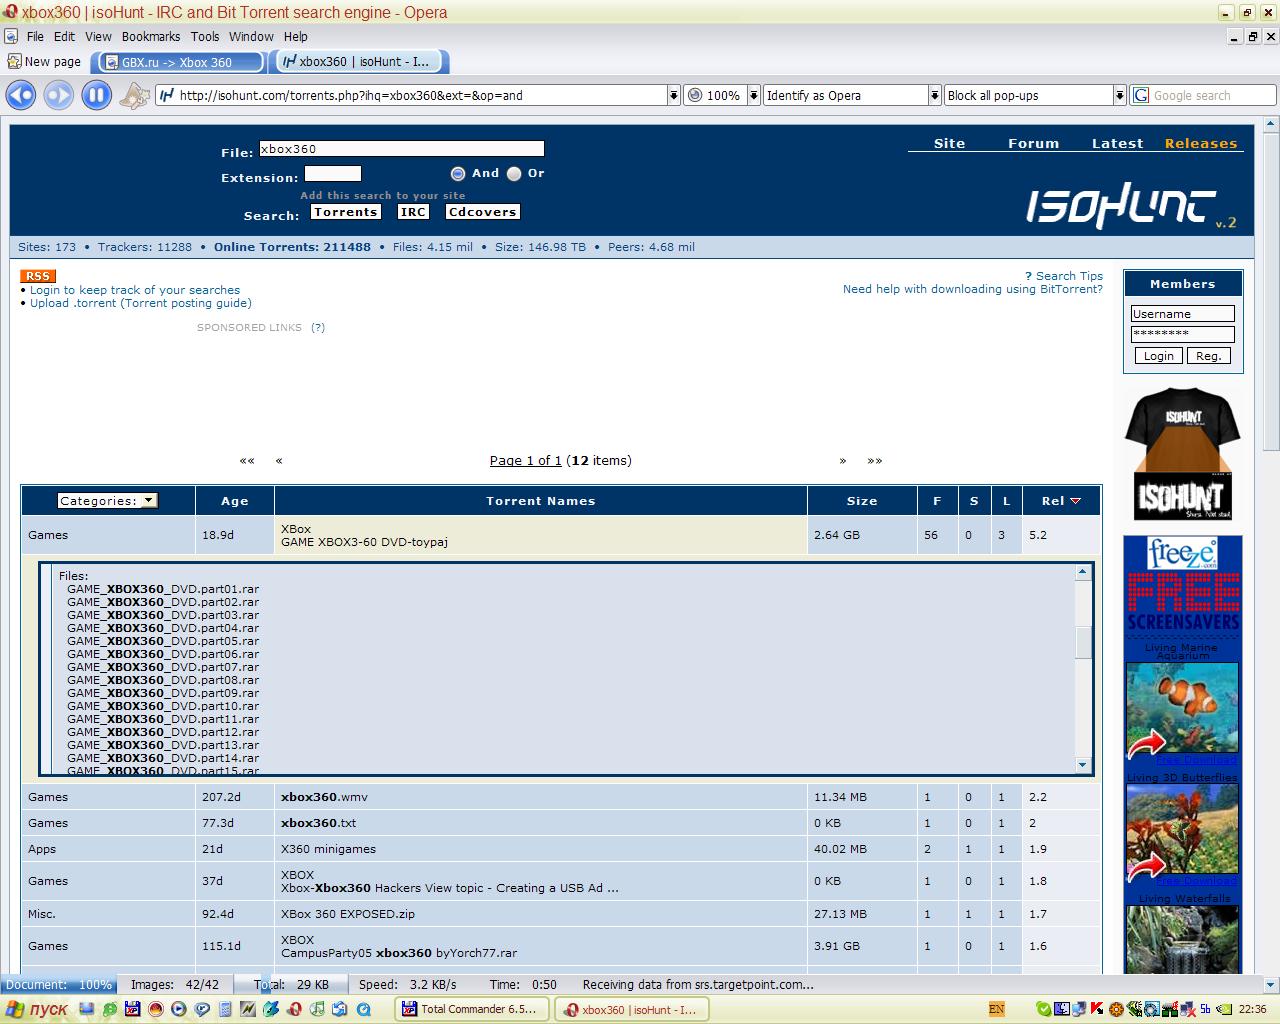Focus the File search input field
The image size is (1280, 1024).
coord(402,149)
